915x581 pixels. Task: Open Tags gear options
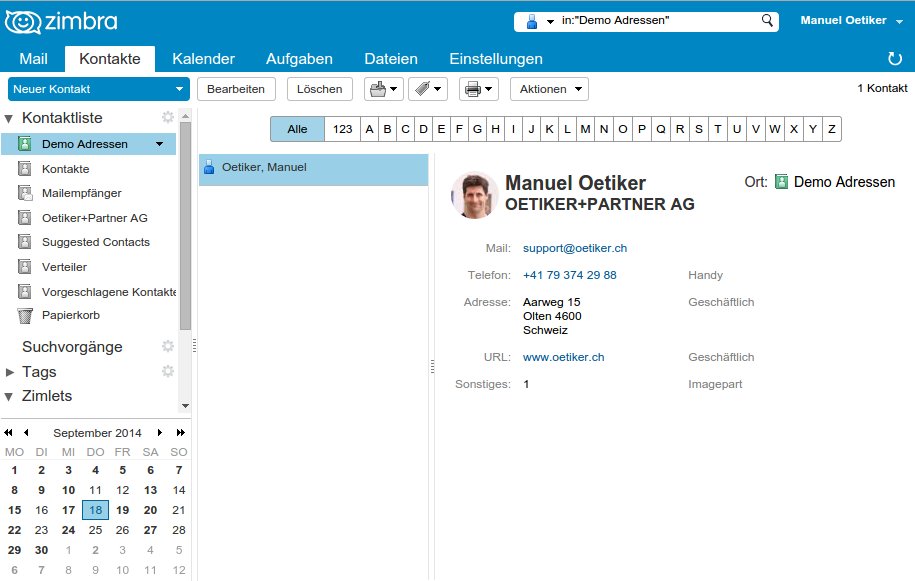pos(168,371)
